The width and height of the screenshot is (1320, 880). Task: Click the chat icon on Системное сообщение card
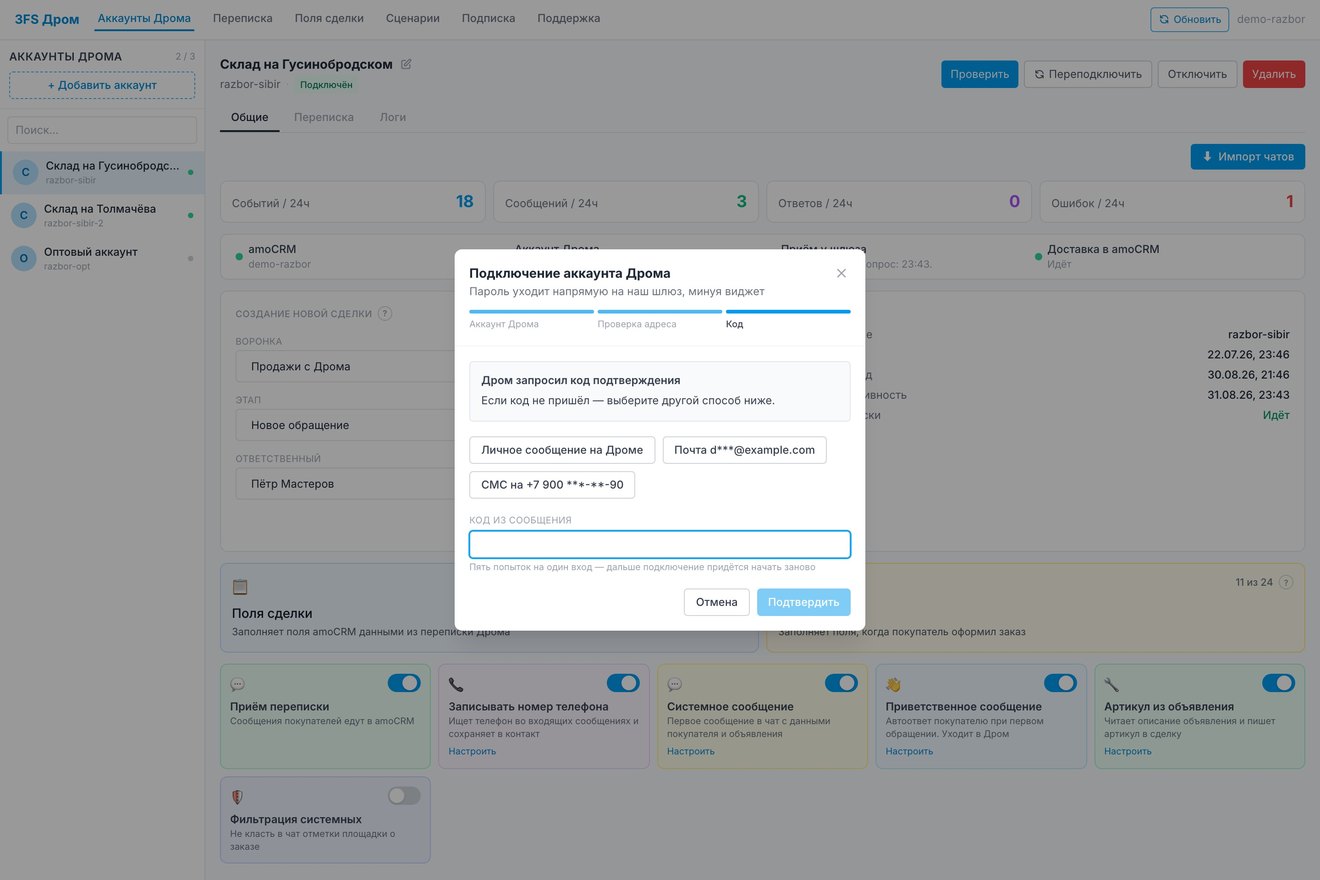[x=675, y=685]
